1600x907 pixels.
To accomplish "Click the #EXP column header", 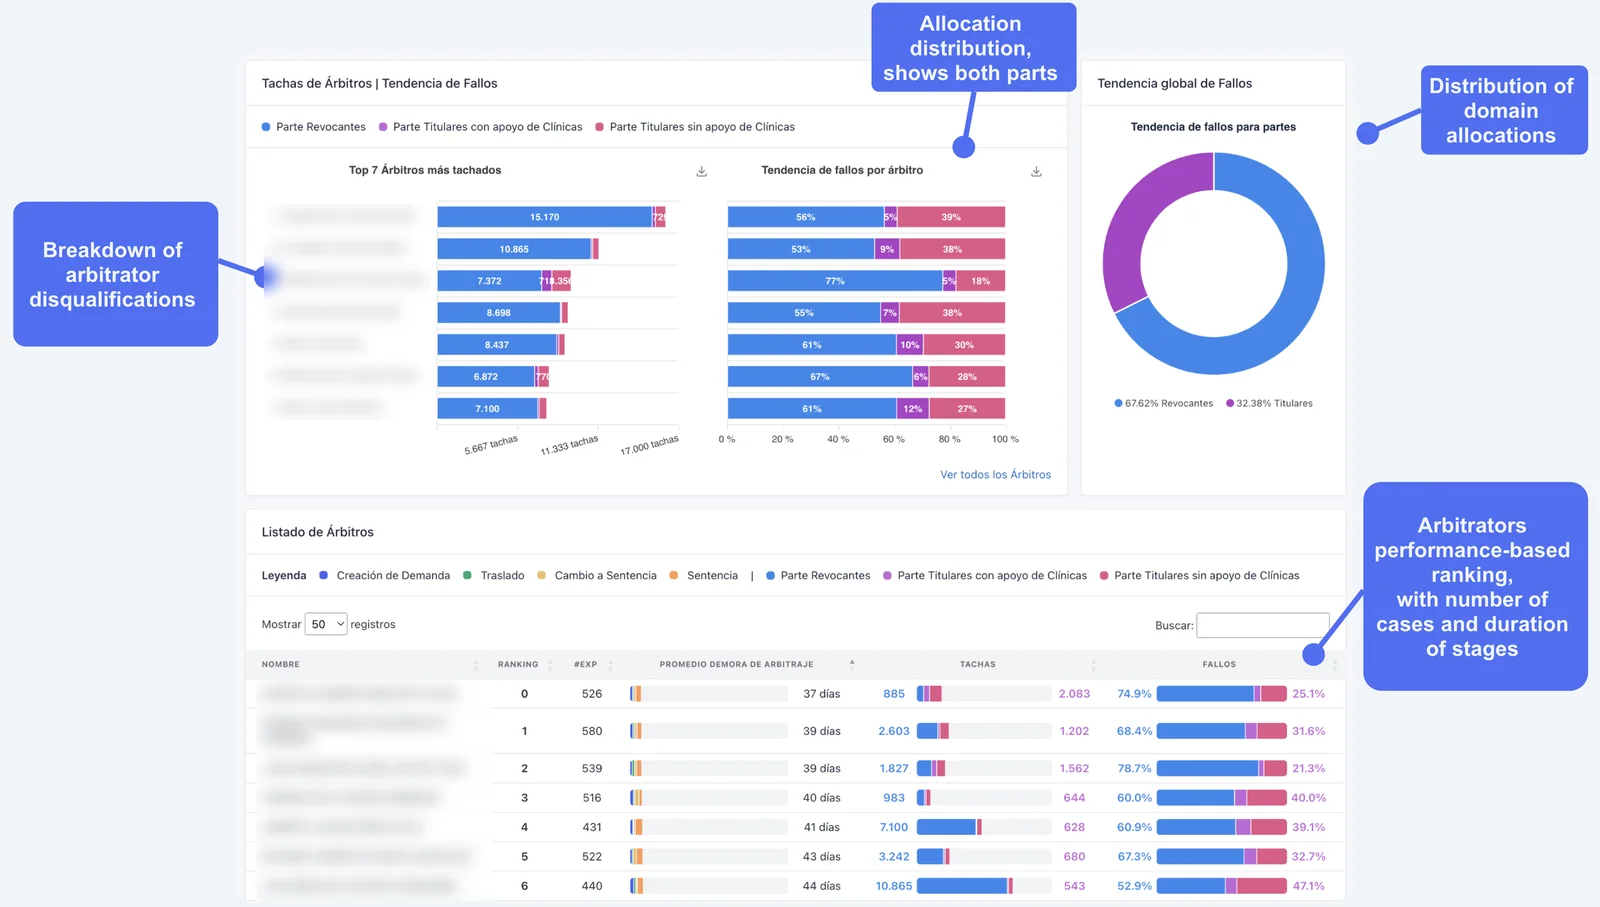I will click(586, 665).
